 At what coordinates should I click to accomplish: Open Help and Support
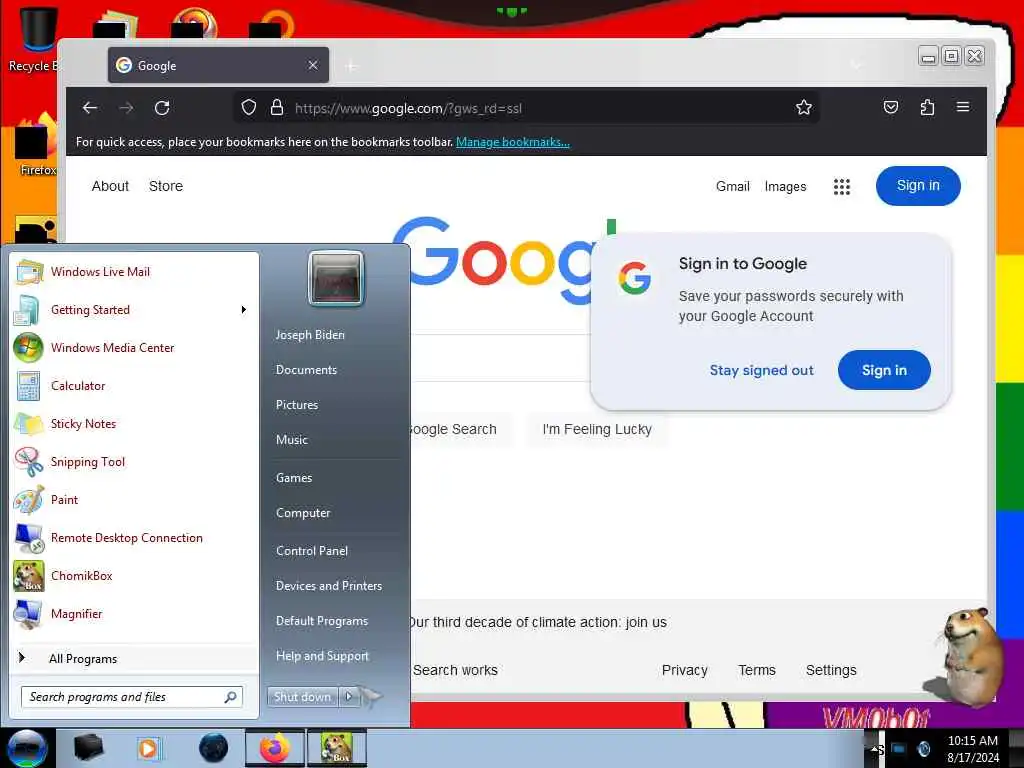click(x=322, y=656)
